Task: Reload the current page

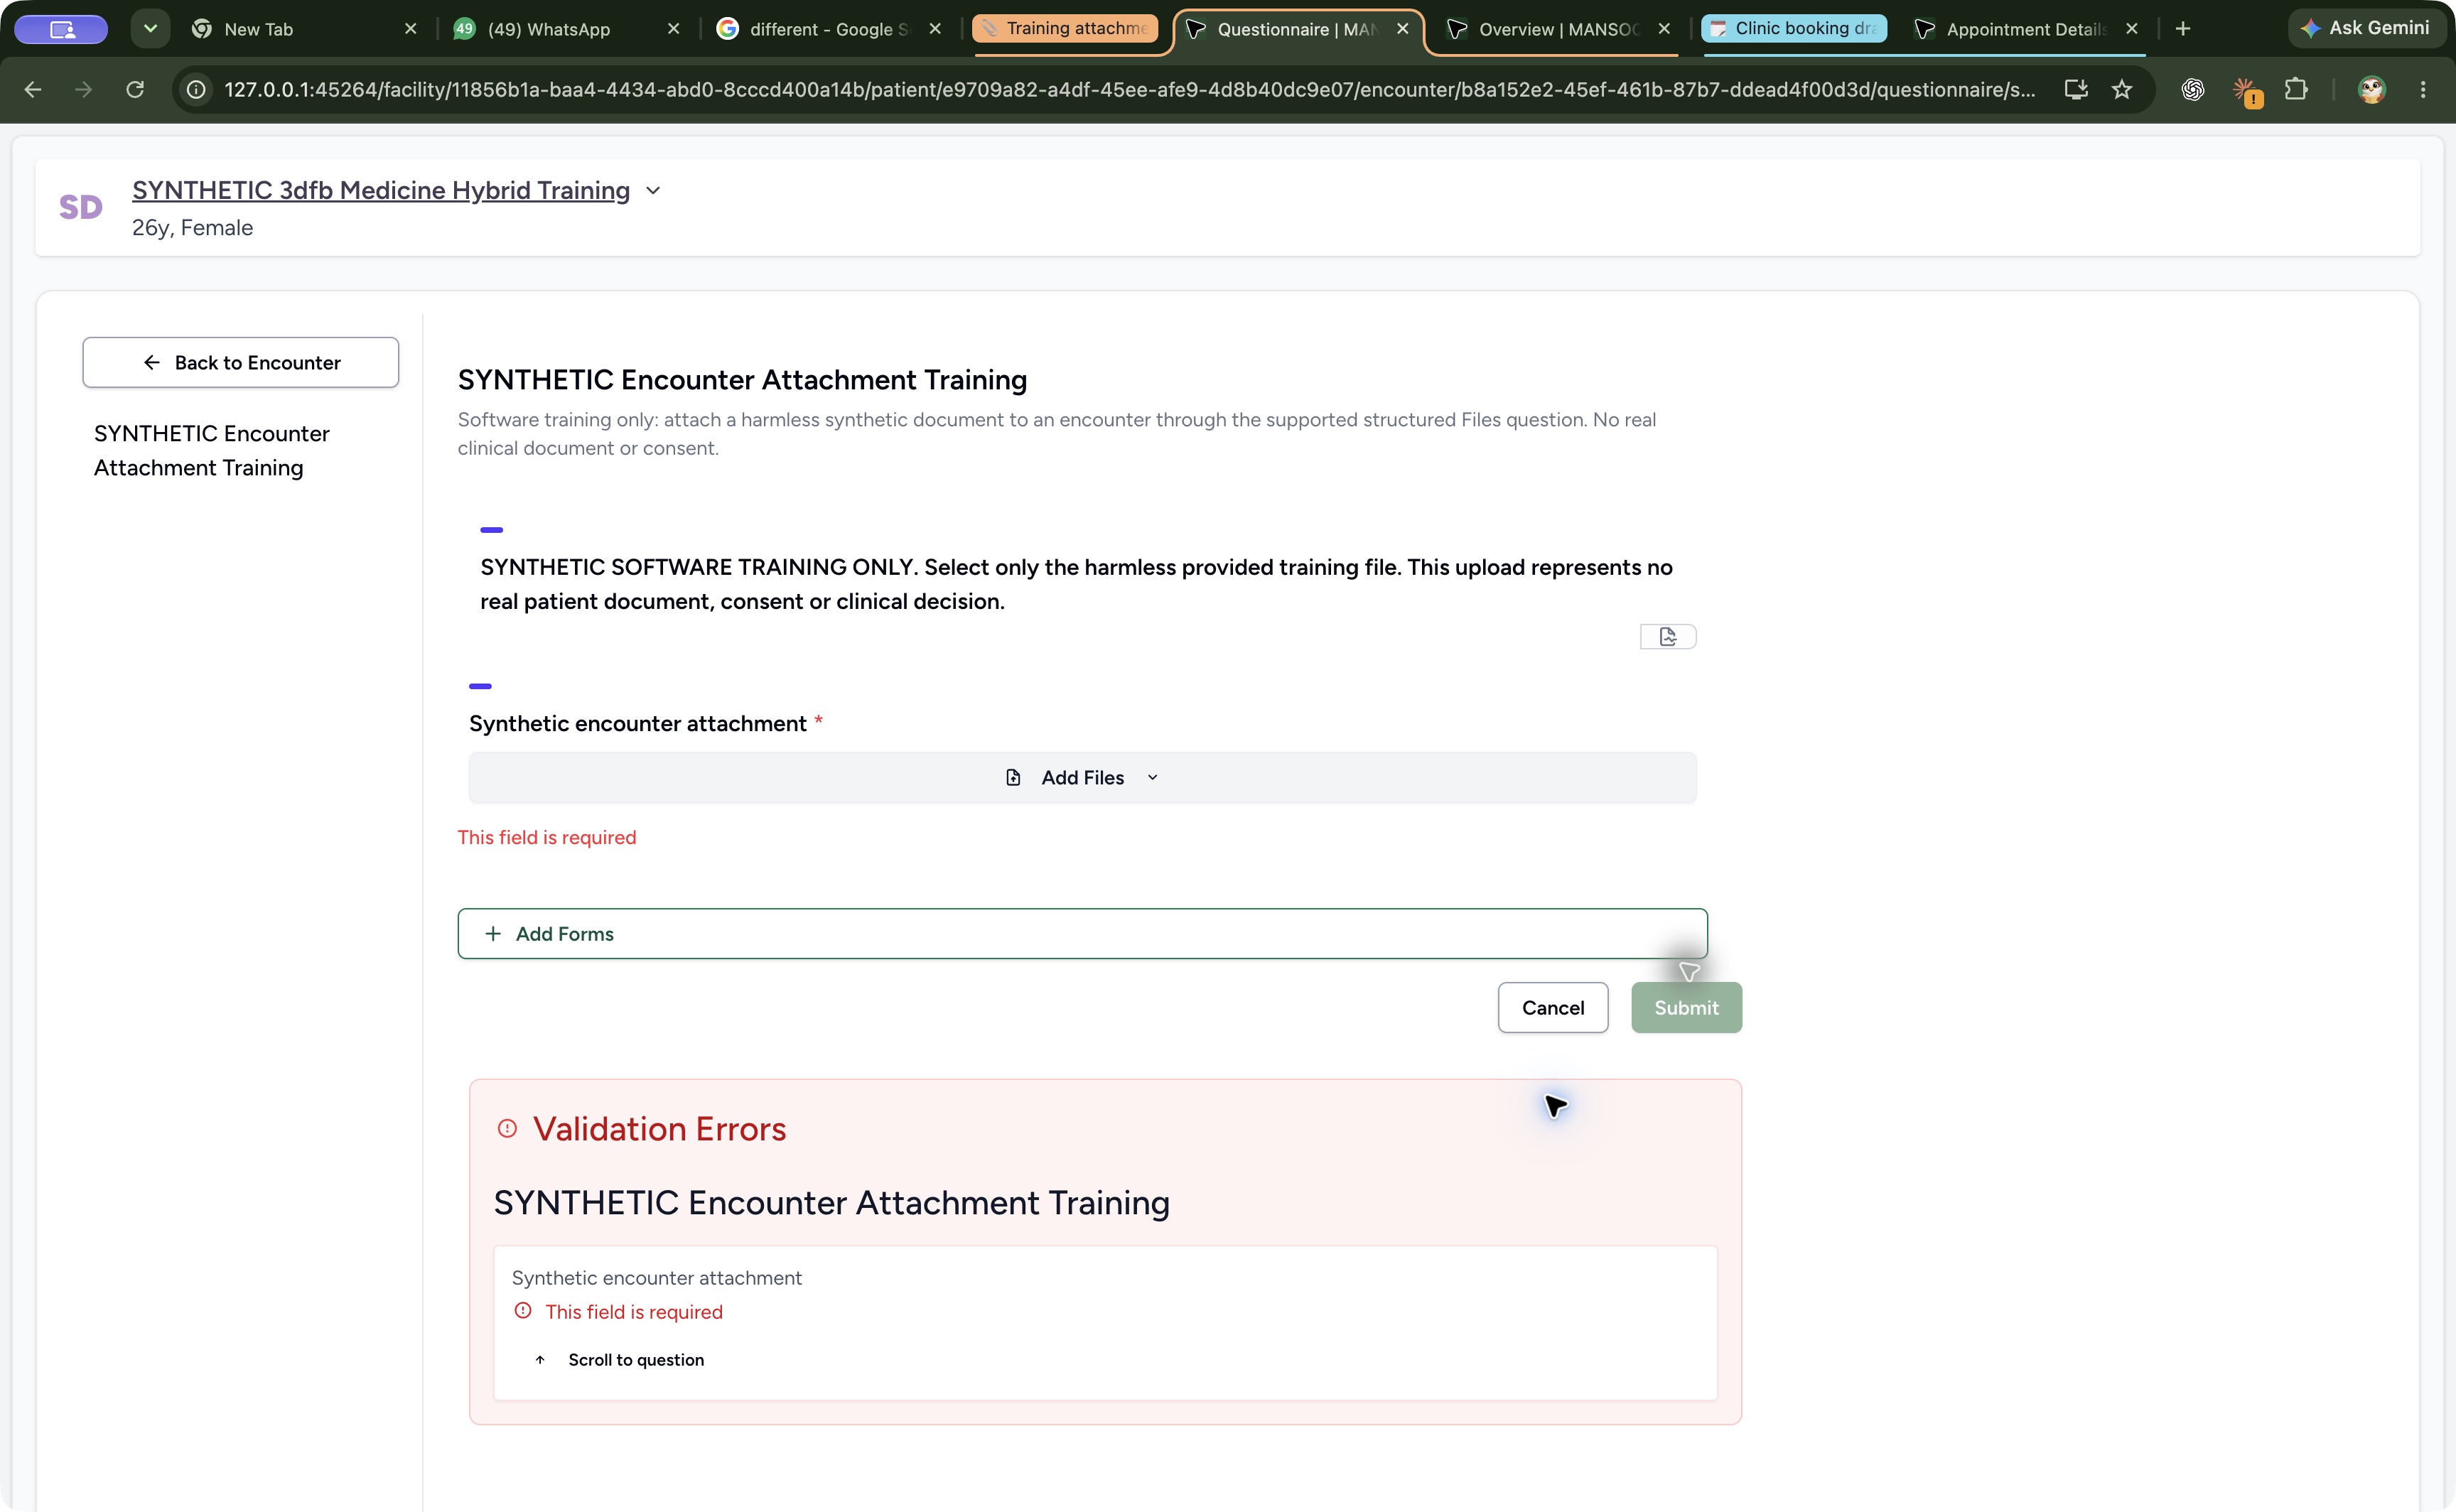Action: pyautogui.click(x=135, y=90)
